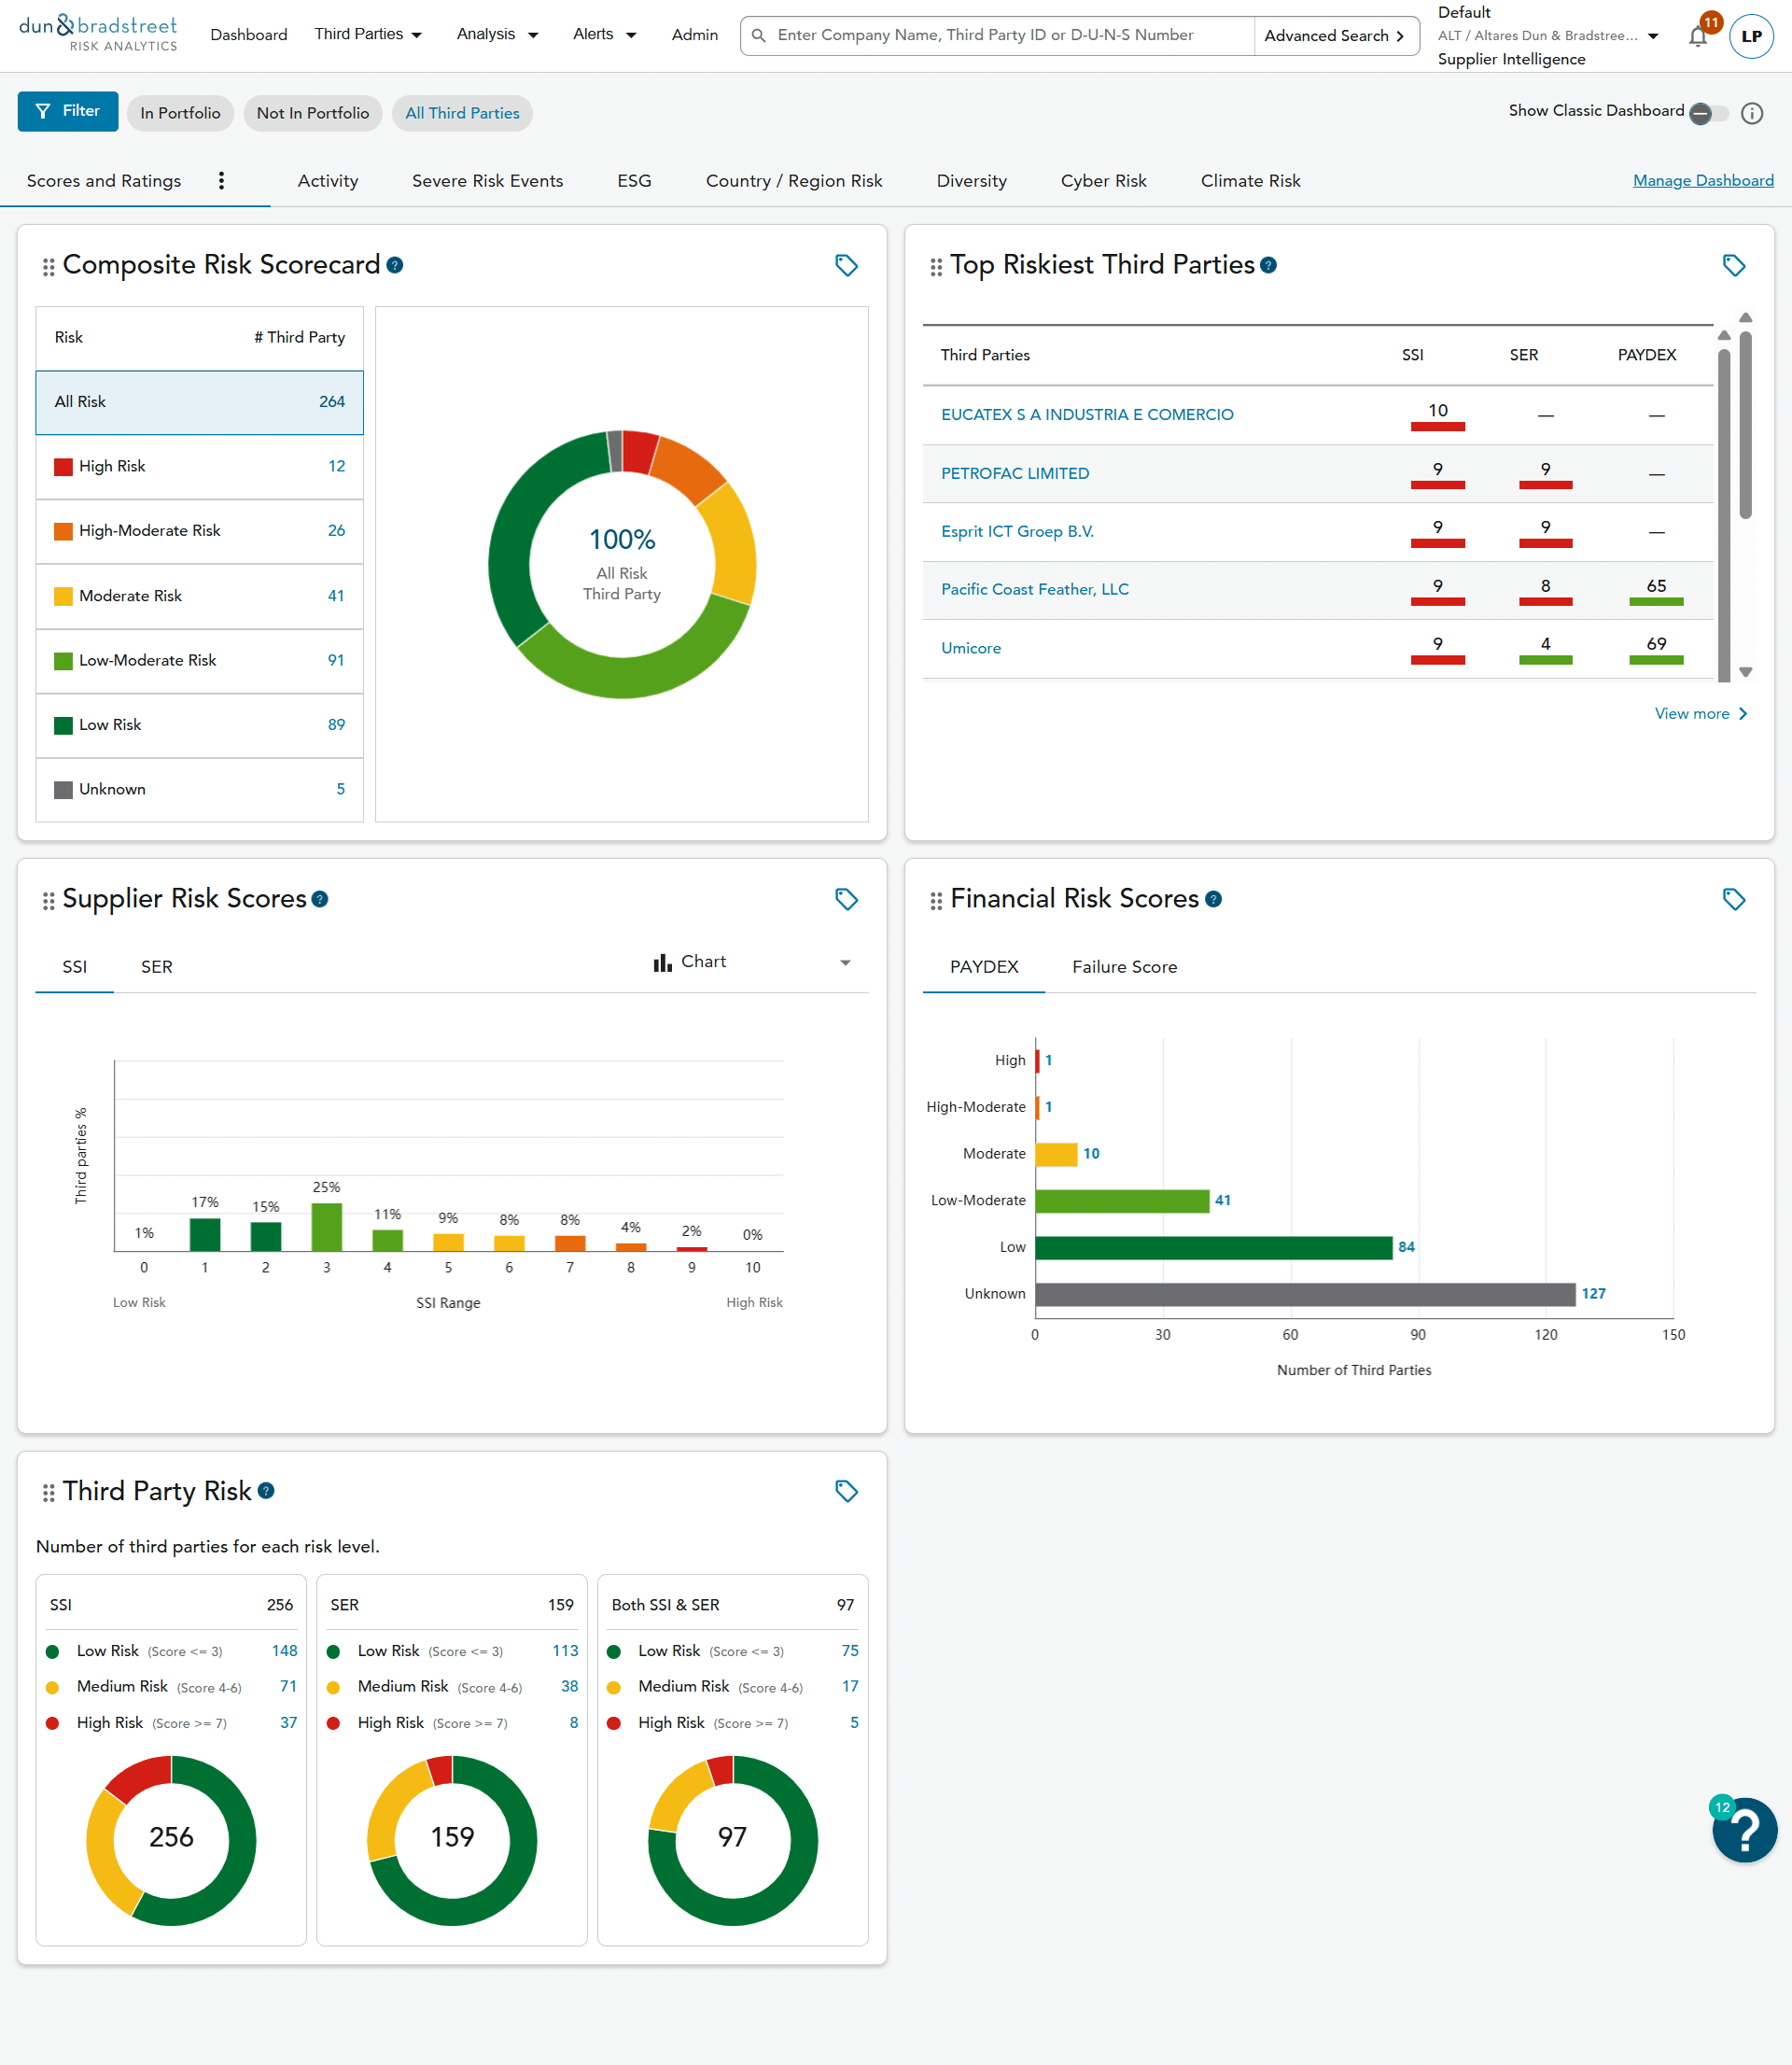This screenshot has height=2065, width=1792.
Task: Open the floating help question-mark button
Action: click(x=1743, y=1830)
